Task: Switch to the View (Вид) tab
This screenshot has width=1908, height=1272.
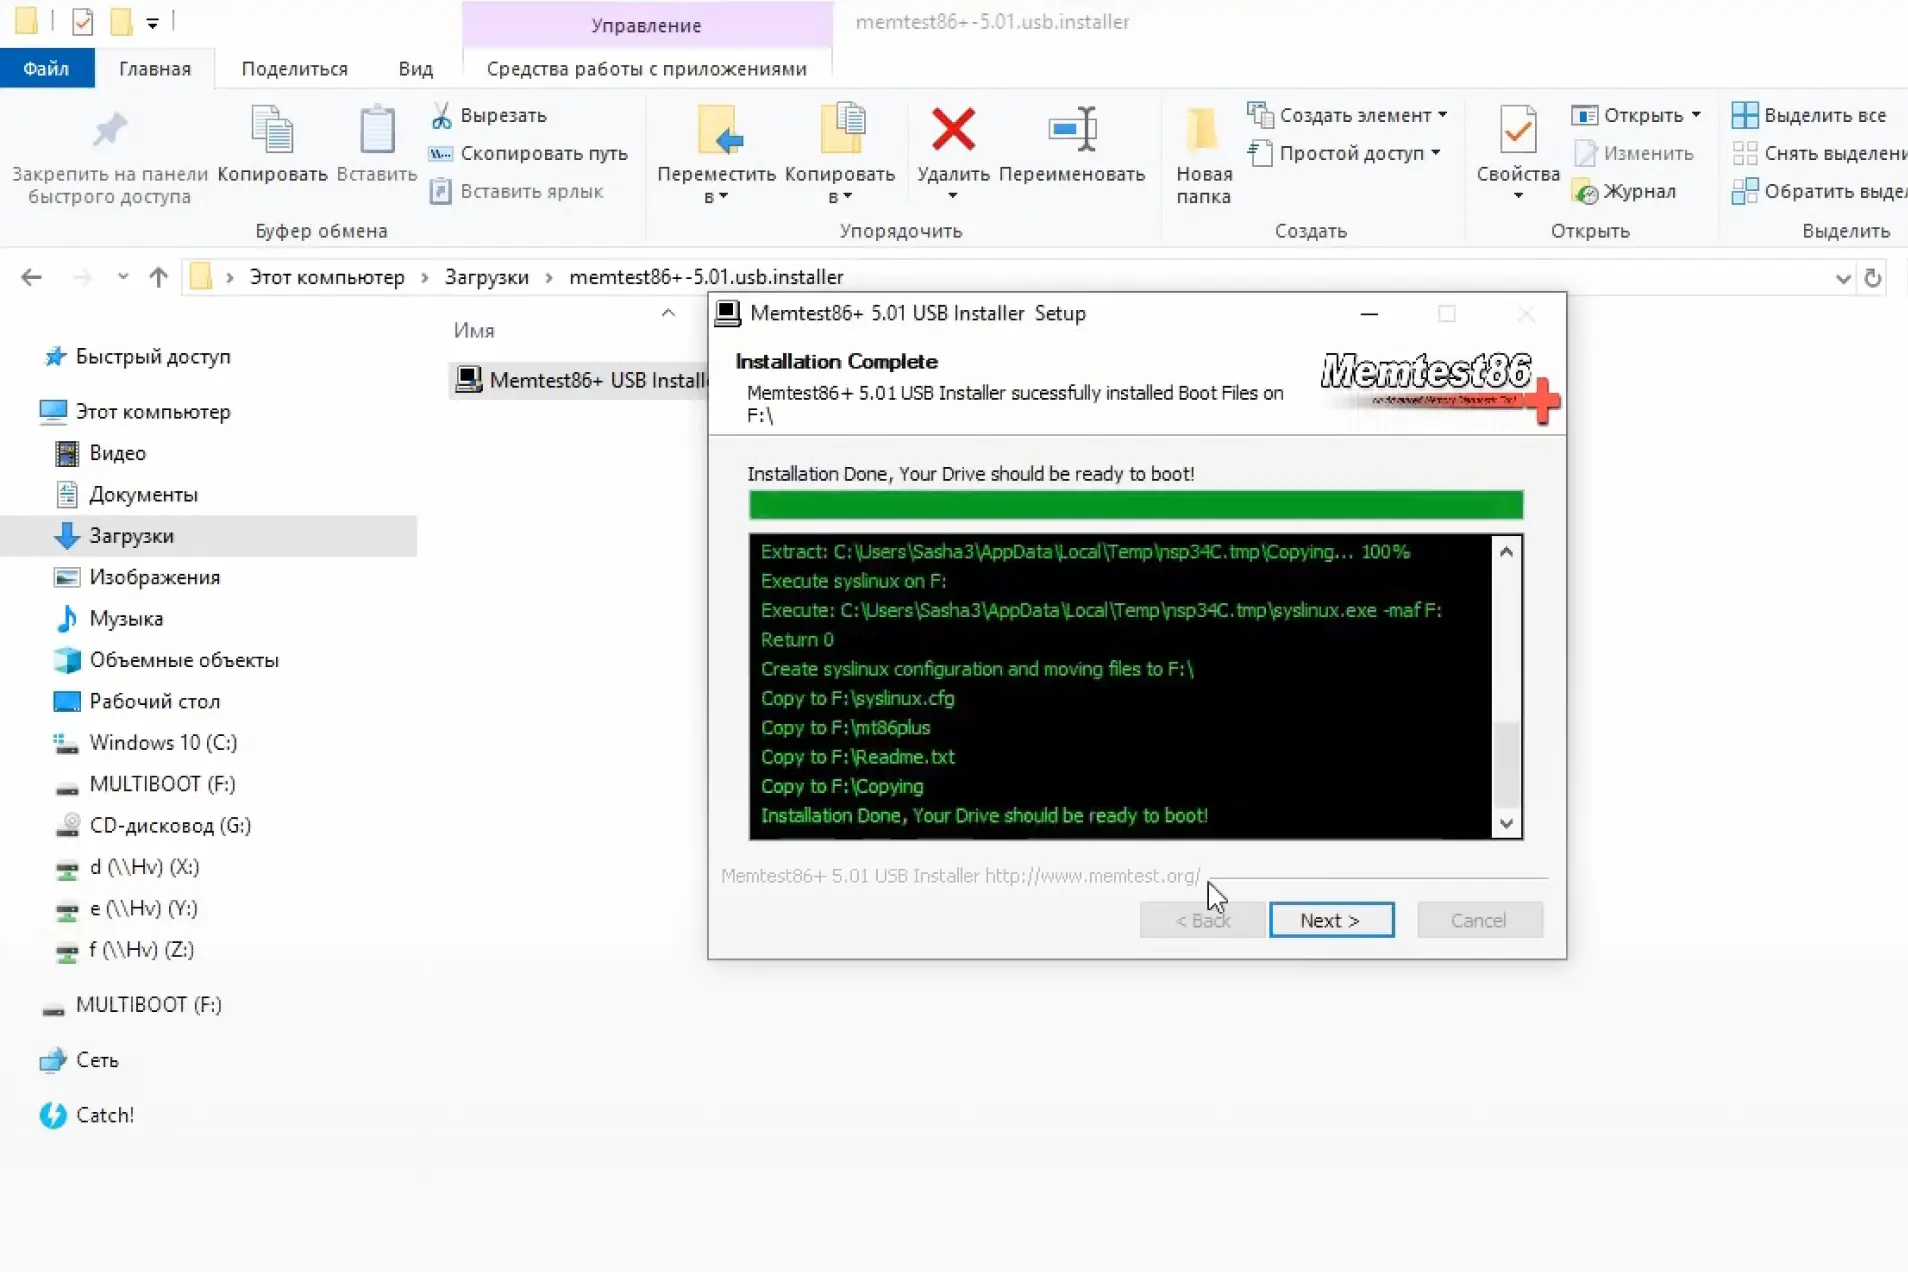Action: (415, 69)
